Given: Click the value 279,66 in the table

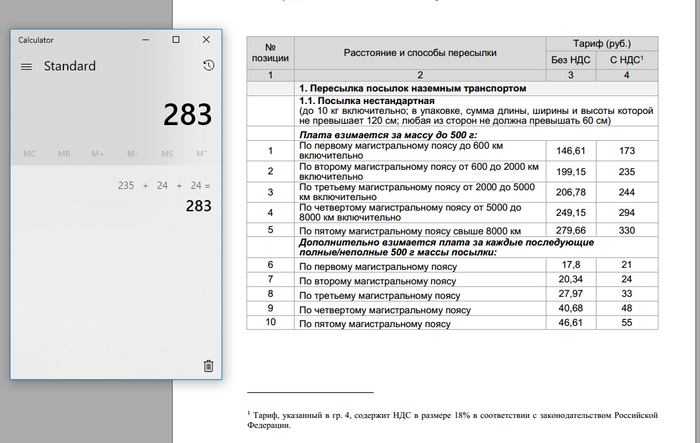Looking at the screenshot, I should coord(571,230).
